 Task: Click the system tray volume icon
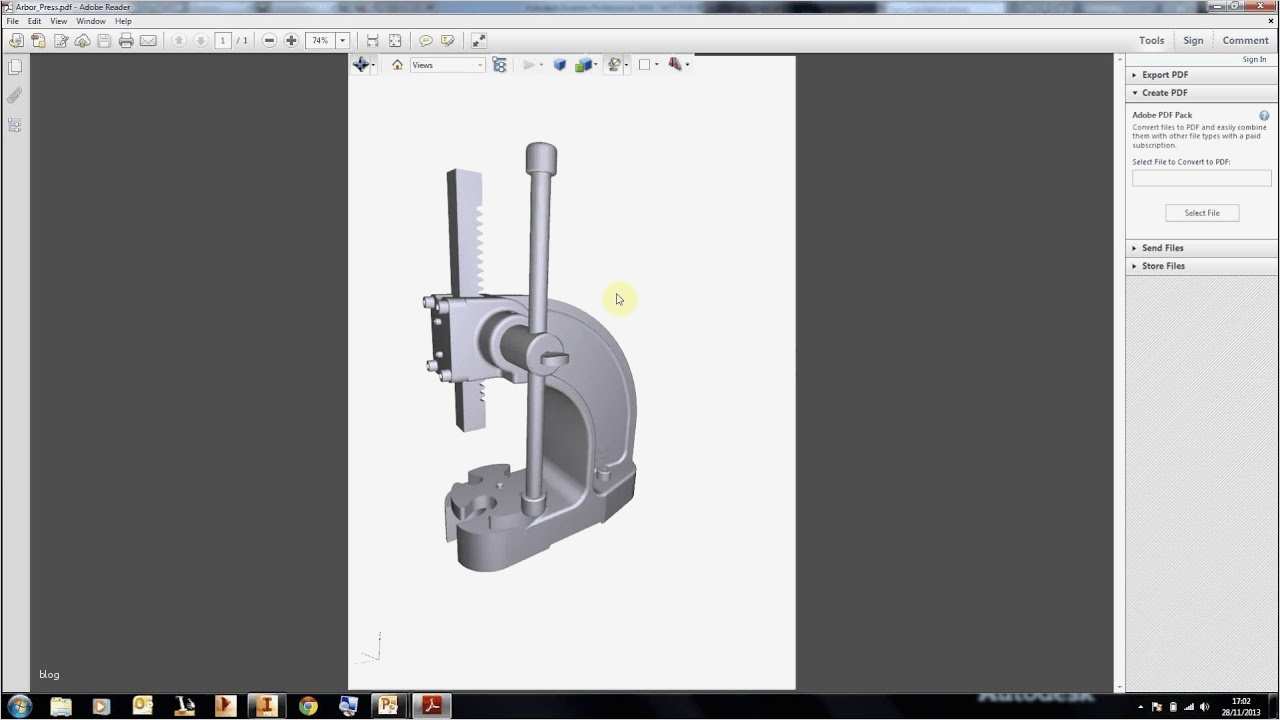tap(1203, 707)
